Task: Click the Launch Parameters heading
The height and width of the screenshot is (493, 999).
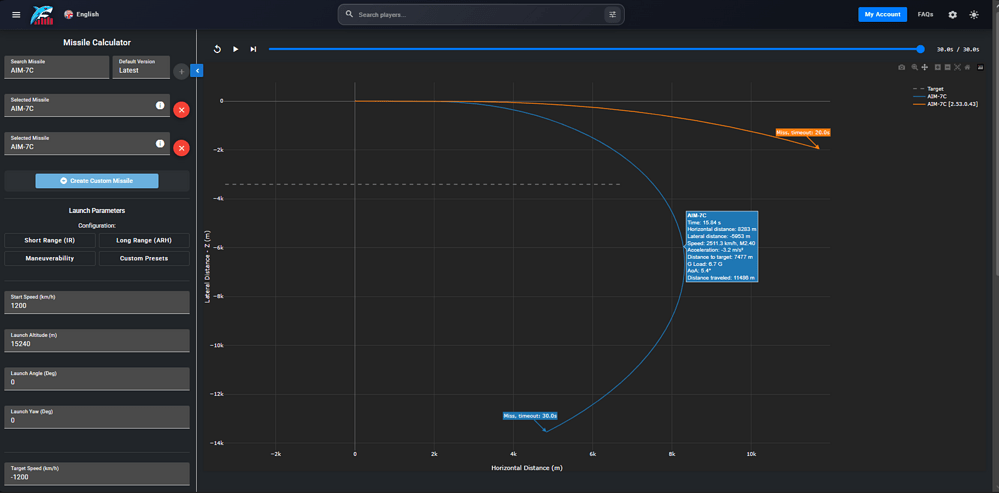Action: click(97, 210)
